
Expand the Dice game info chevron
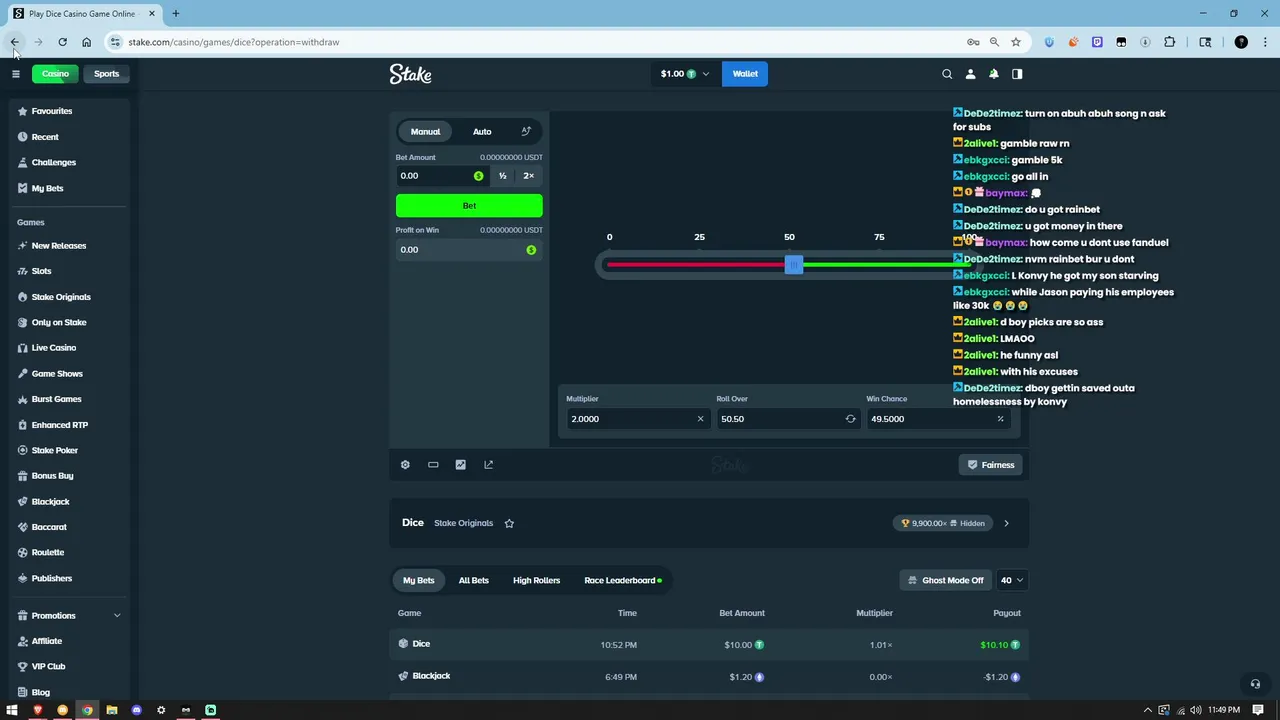tap(1006, 523)
